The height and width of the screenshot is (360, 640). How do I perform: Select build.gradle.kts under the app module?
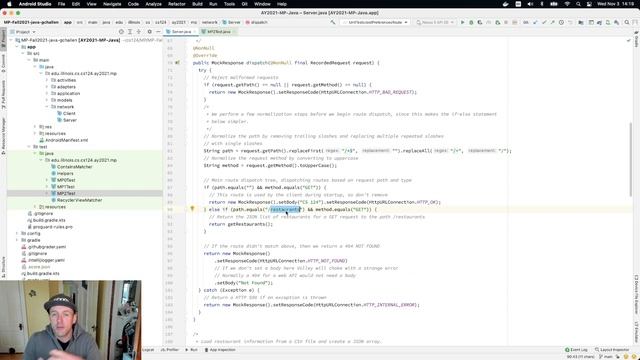tap(49, 220)
